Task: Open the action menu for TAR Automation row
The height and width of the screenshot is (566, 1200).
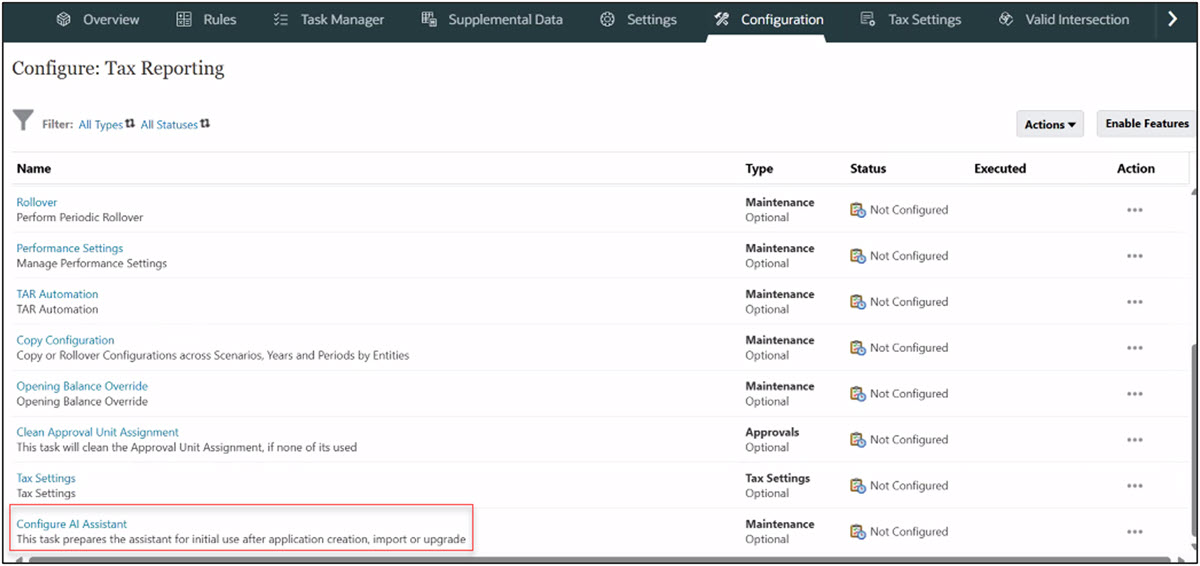Action: click(1134, 302)
